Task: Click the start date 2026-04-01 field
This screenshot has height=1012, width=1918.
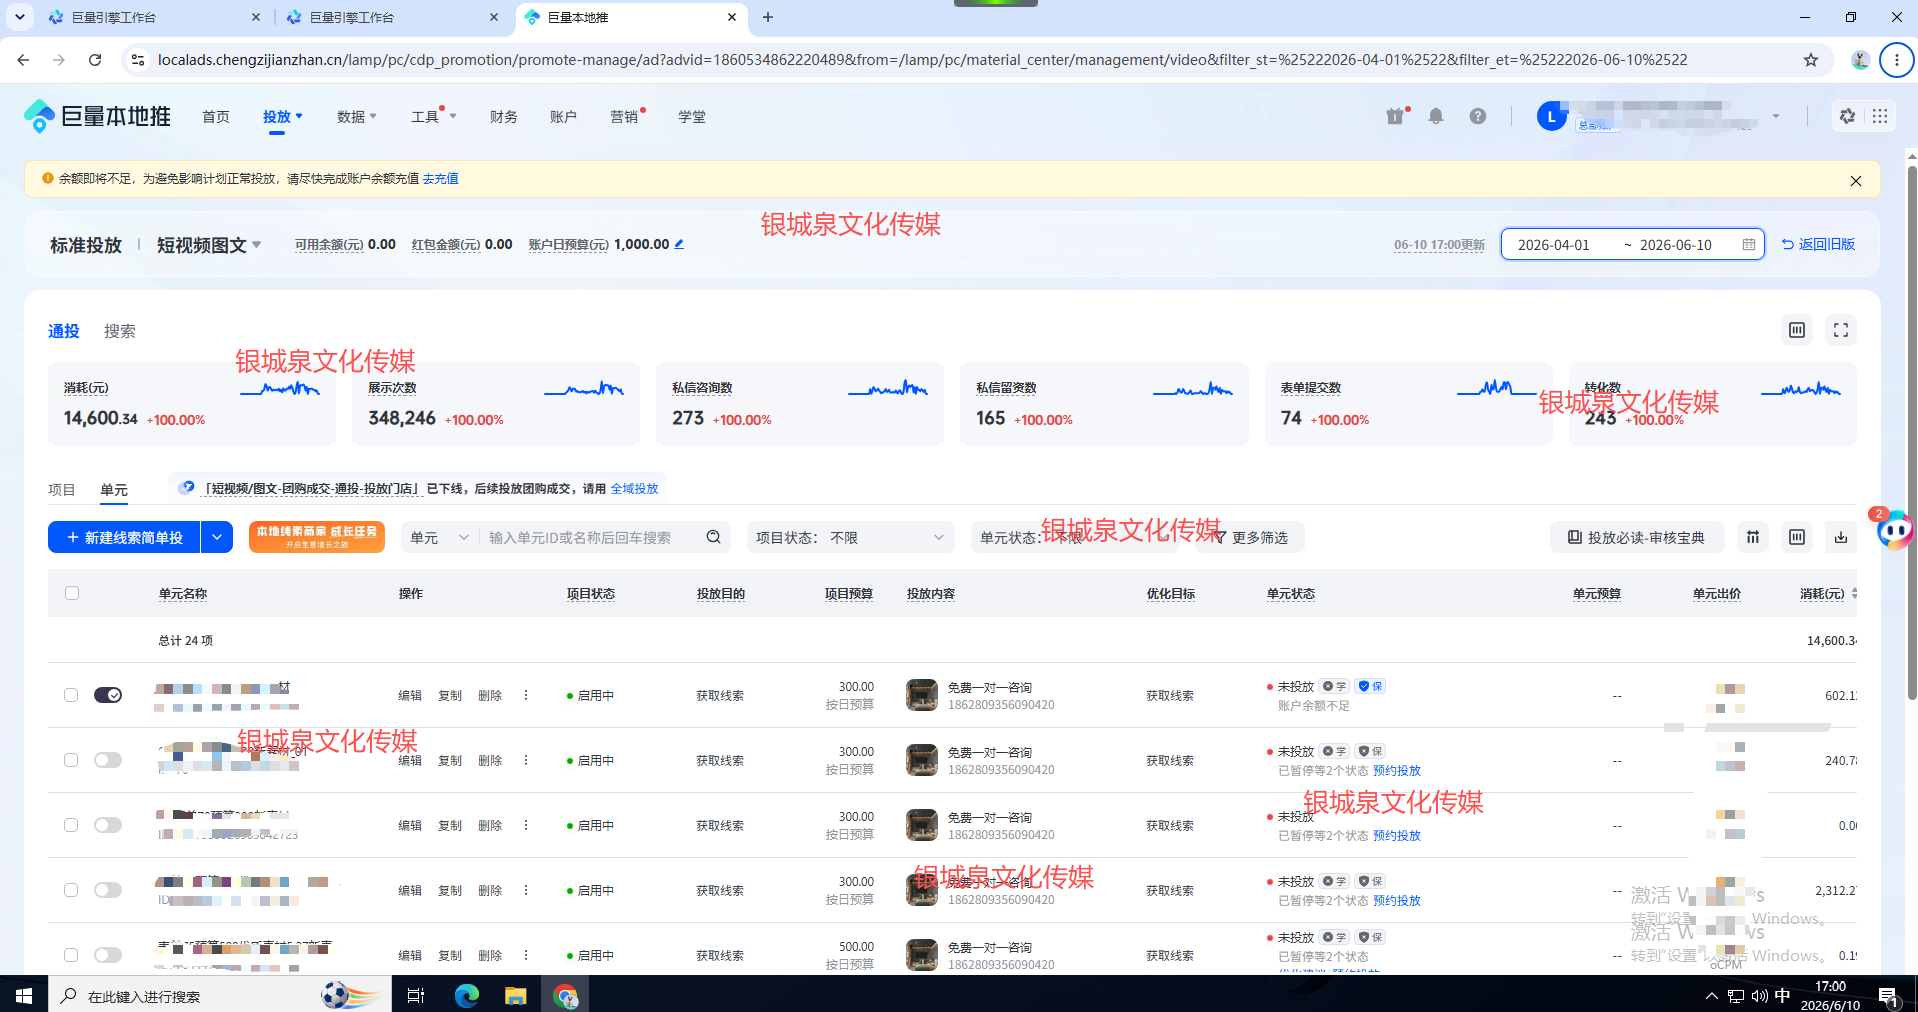Action: click(1554, 245)
